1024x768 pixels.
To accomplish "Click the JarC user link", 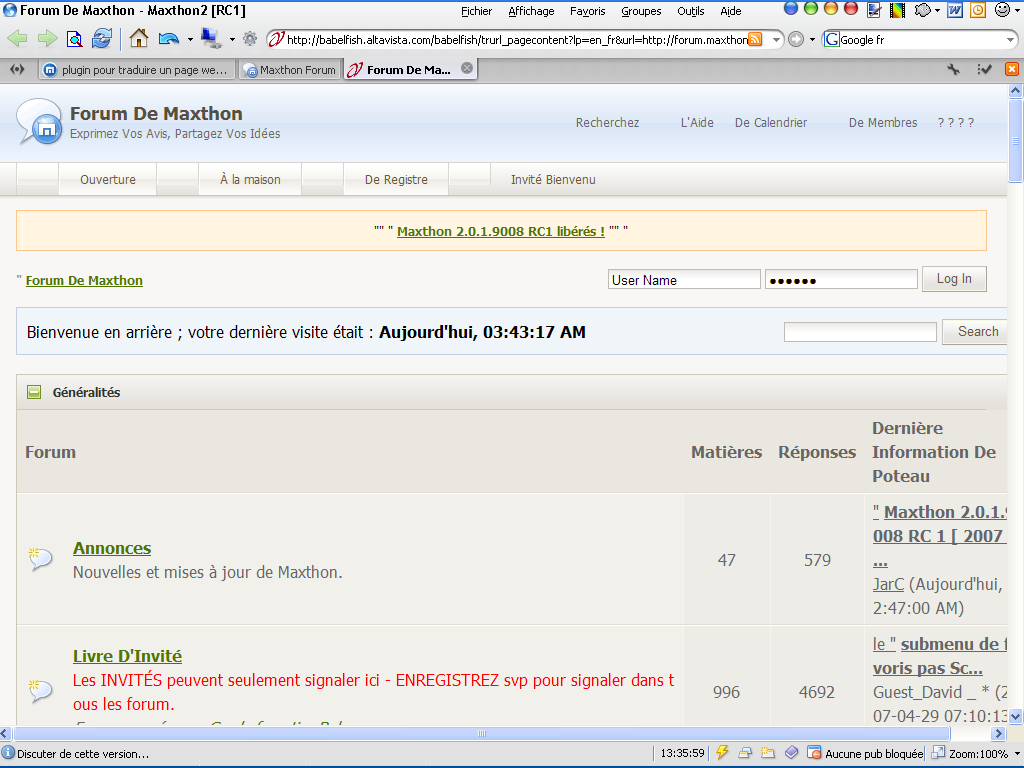I will tap(888, 584).
